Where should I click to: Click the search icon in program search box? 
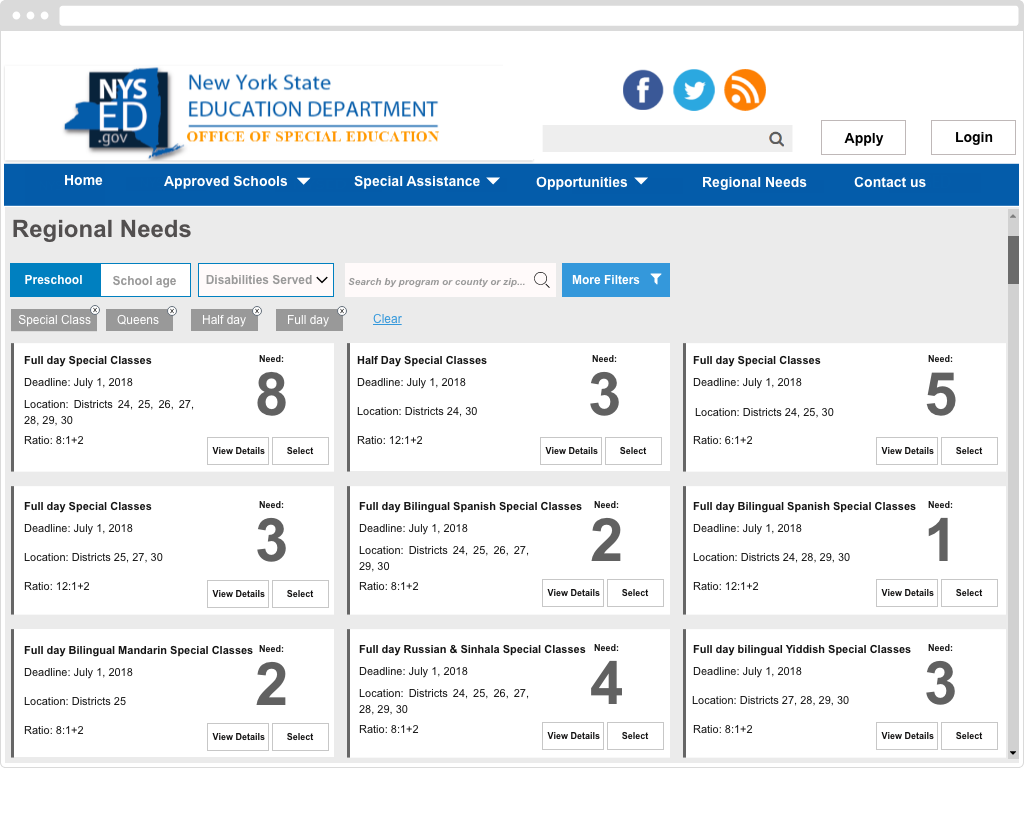542,280
